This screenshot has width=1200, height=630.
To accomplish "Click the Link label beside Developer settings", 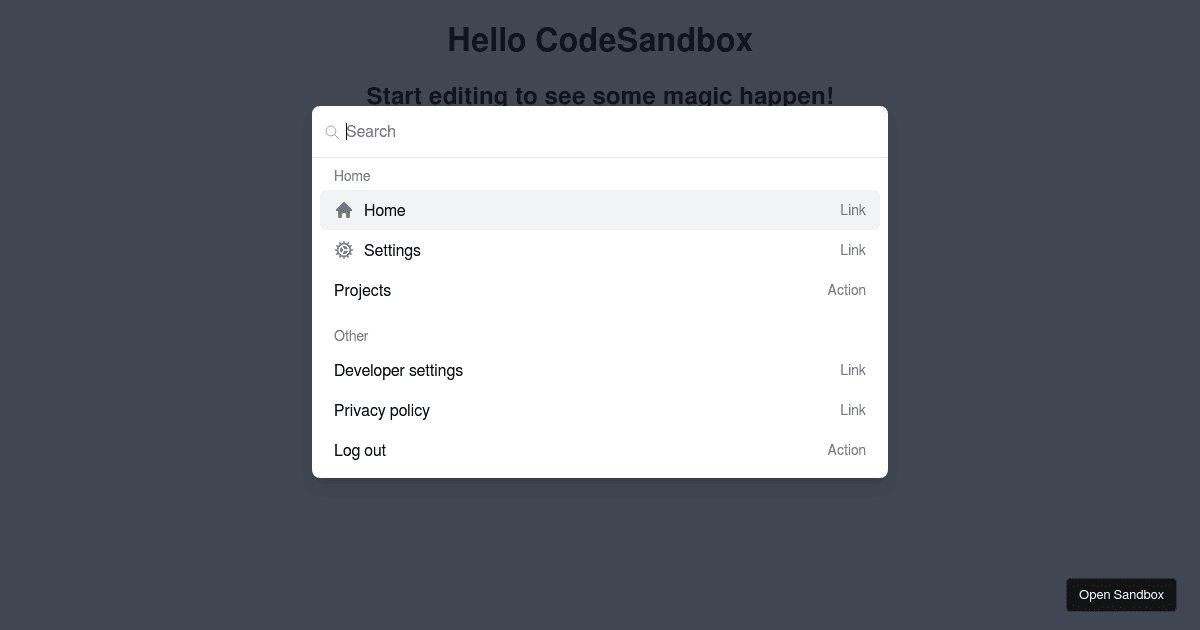I will (853, 370).
